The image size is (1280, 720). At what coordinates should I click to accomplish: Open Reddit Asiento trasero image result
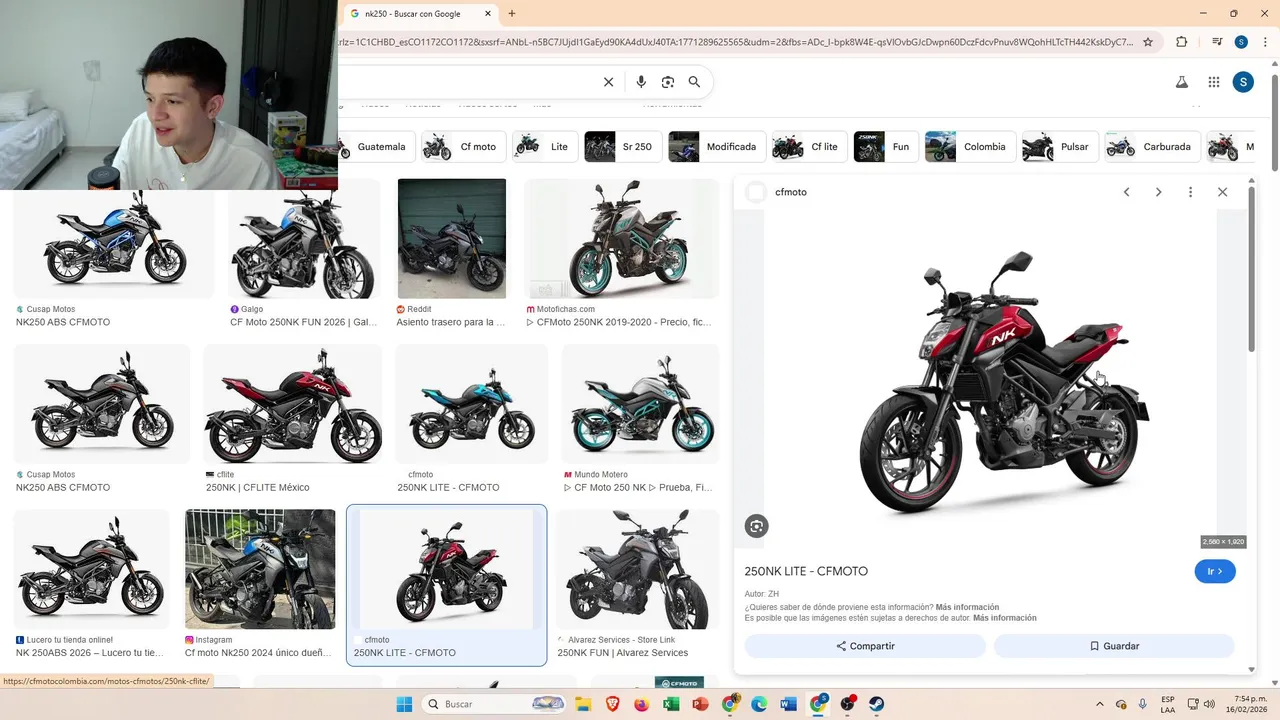[x=452, y=239]
